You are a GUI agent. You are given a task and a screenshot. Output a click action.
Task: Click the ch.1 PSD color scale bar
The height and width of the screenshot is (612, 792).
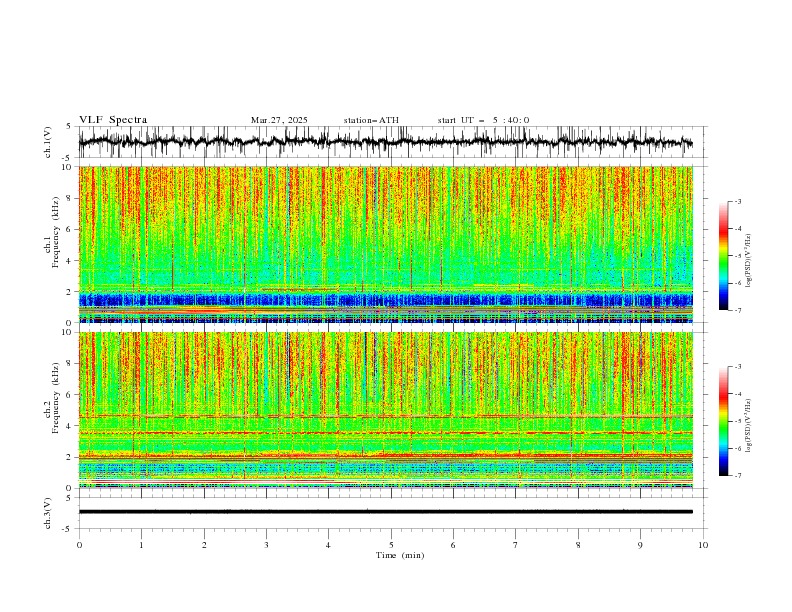point(724,256)
